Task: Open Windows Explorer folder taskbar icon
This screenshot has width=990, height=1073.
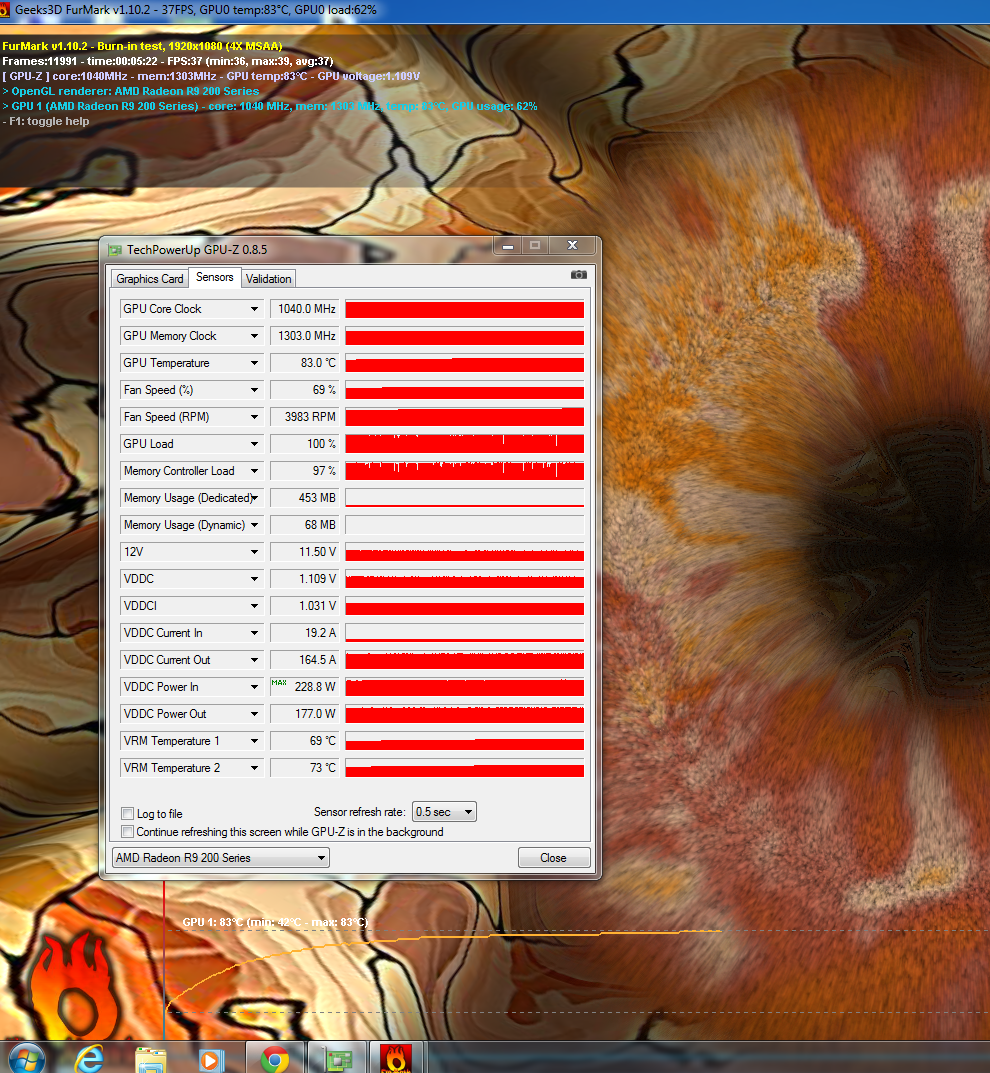Action: pos(151,1059)
